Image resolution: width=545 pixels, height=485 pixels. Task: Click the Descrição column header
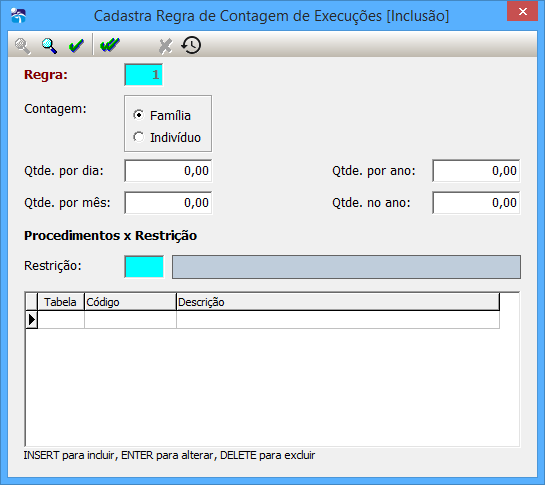(x=338, y=302)
